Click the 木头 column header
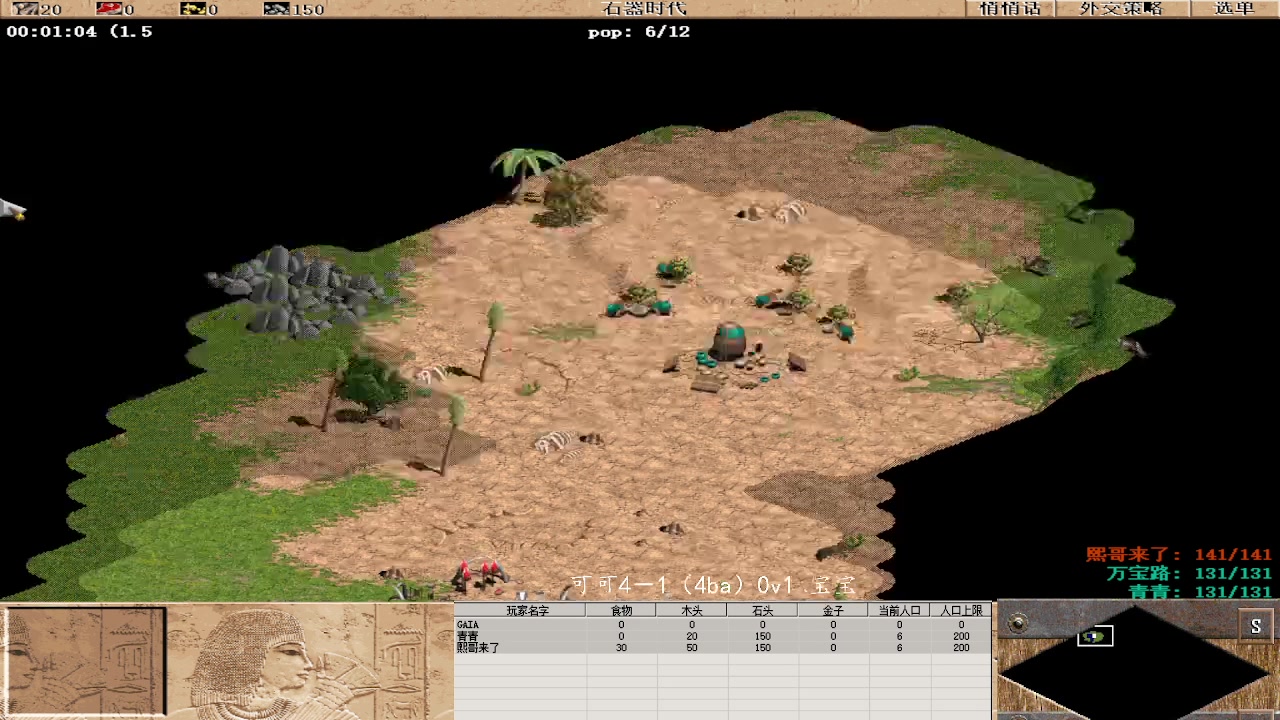 coord(692,610)
